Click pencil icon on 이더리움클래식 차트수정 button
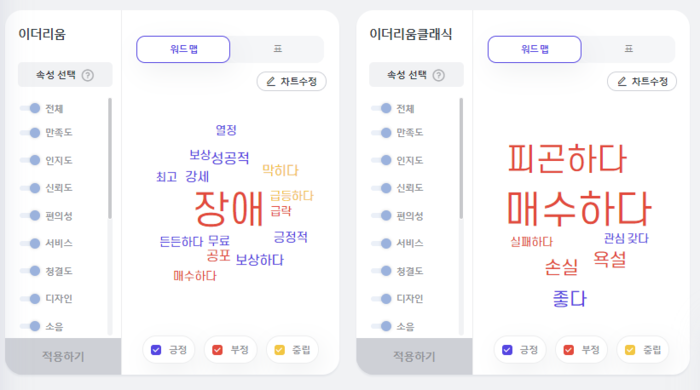Viewport: 700px width, 390px height. click(621, 82)
